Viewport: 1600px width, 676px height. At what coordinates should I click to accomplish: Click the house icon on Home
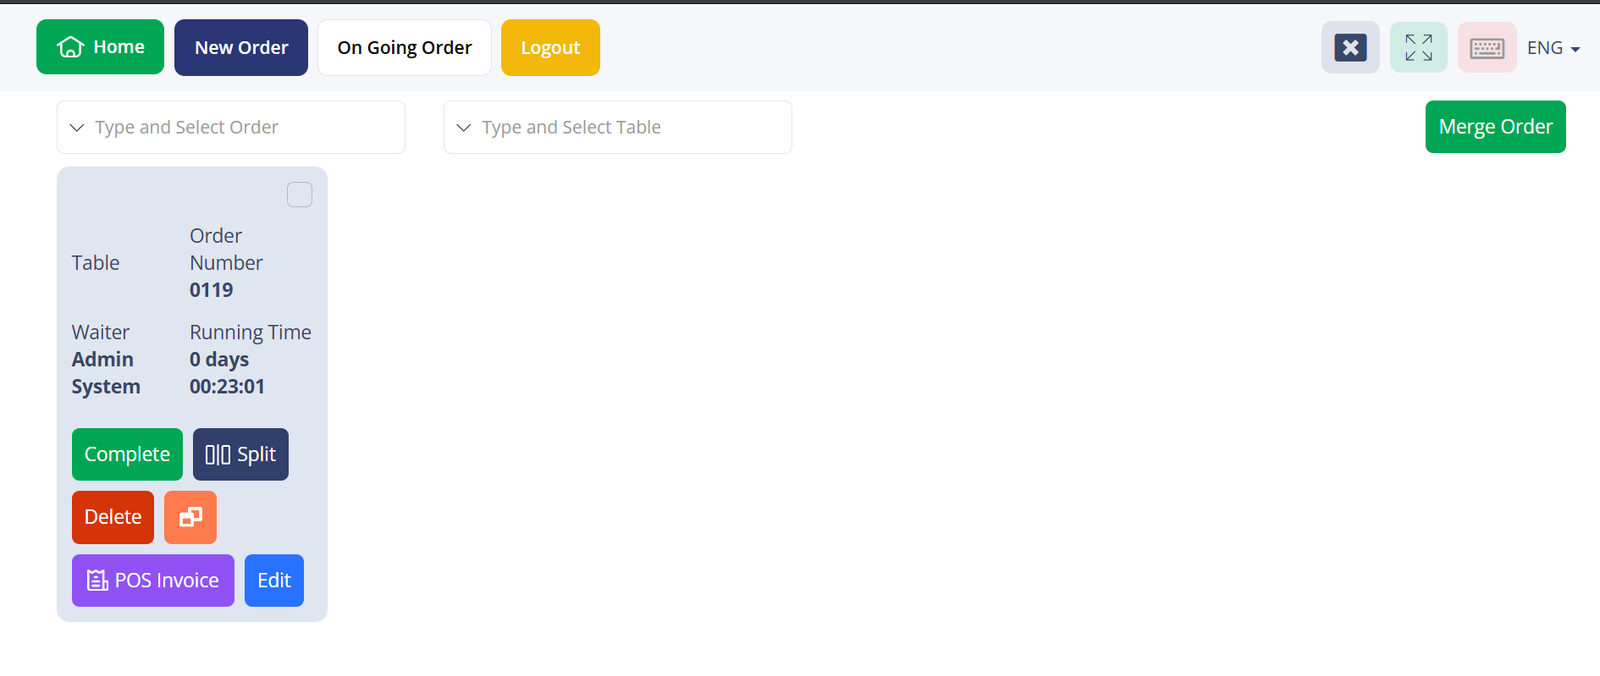pyautogui.click(x=70, y=47)
